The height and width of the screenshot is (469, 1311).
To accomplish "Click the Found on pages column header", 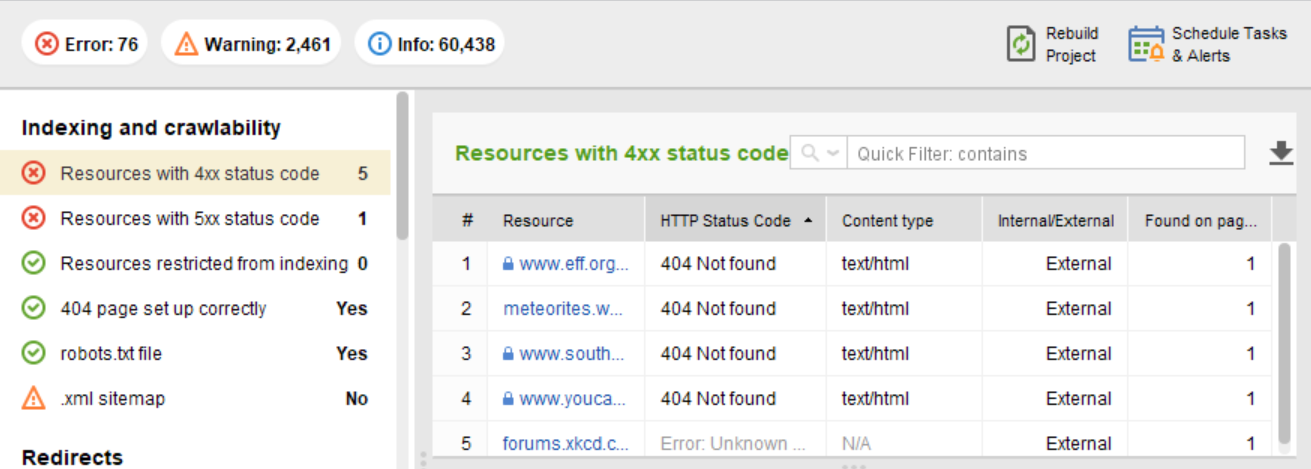I will pyautogui.click(x=1200, y=221).
